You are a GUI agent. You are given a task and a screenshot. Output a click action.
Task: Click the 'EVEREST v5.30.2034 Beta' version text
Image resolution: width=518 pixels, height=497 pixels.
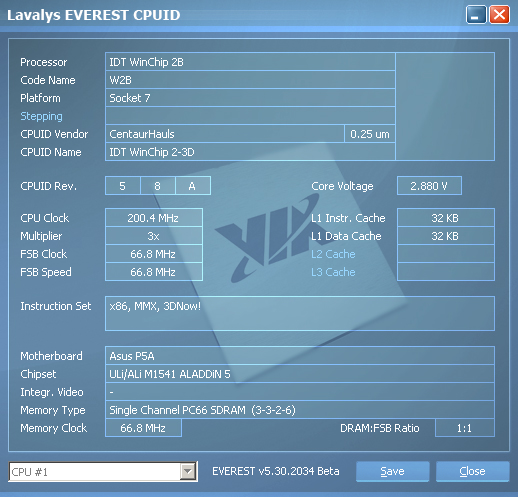276,471
